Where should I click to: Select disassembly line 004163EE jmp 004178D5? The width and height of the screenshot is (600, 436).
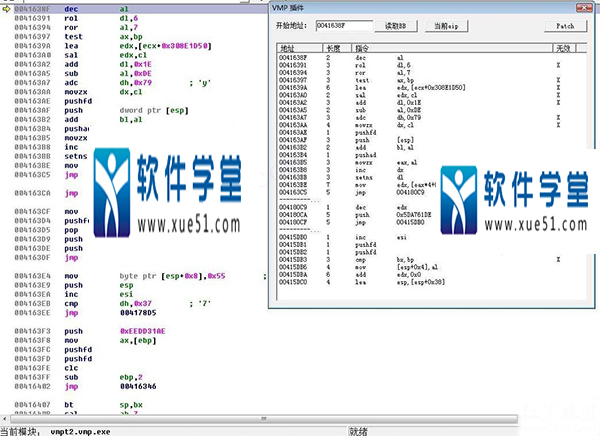(140, 313)
